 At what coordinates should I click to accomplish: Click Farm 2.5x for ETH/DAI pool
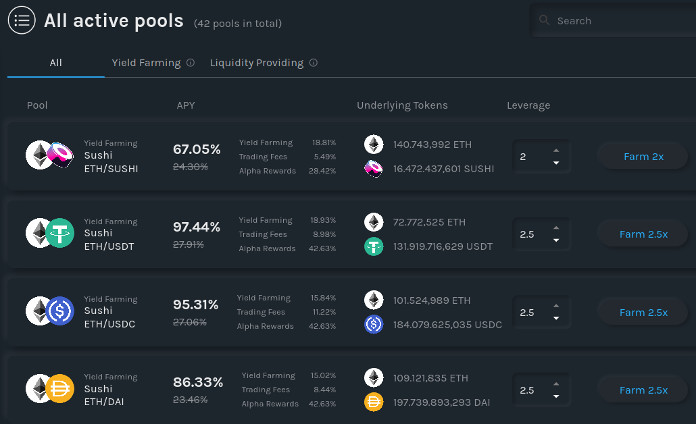(643, 390)
